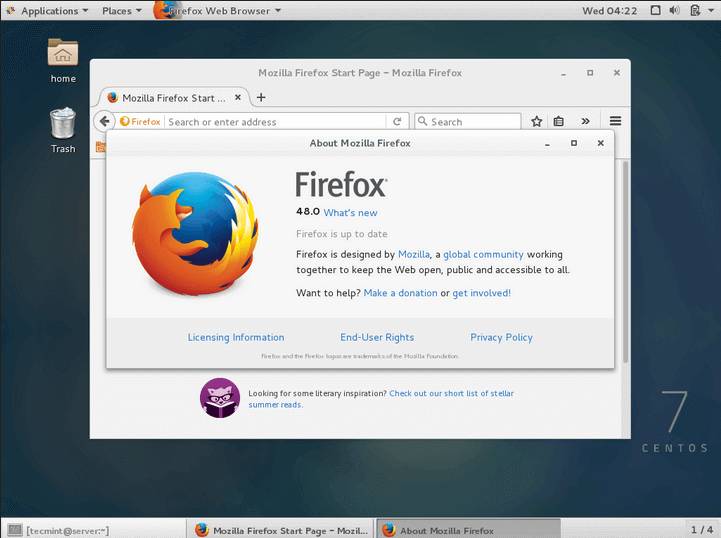This screenshot has height=538, width=721.
Task: Click the large Firefox logo in About dialog
Action: [x=195, y=233]
